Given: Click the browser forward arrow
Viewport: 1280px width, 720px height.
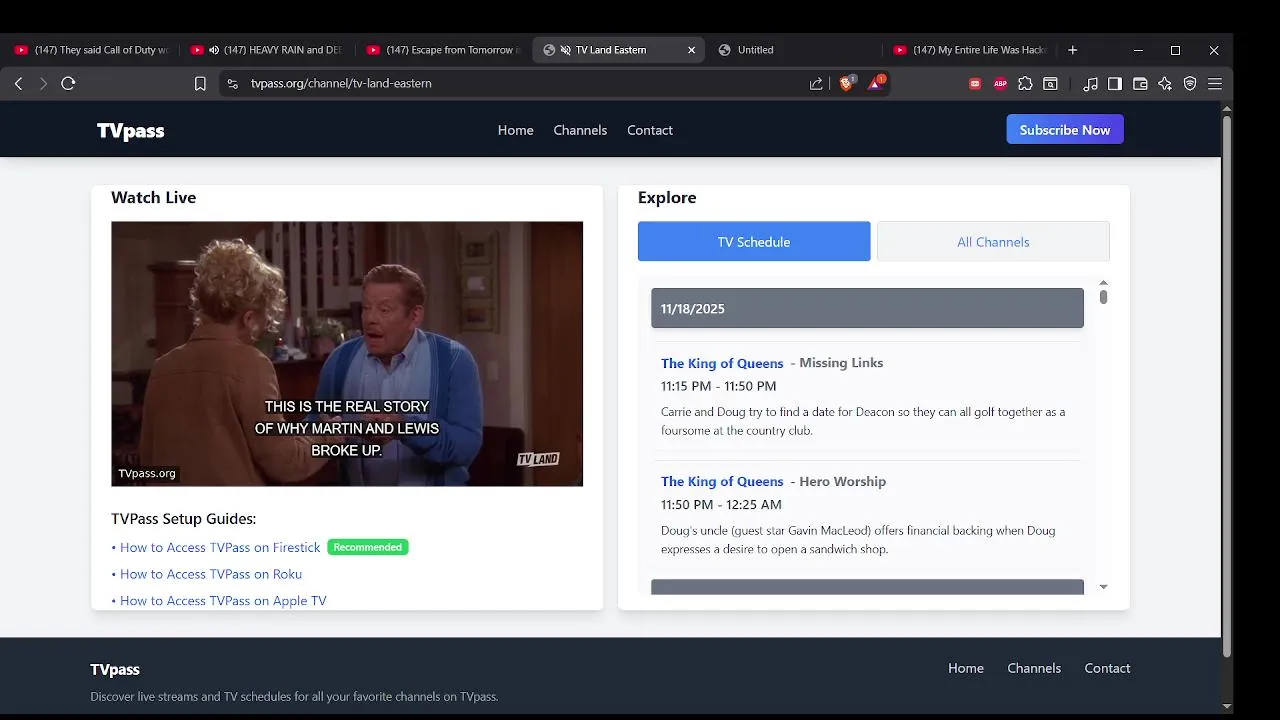Looking at the screenshot, I should [x=43, y=84].
